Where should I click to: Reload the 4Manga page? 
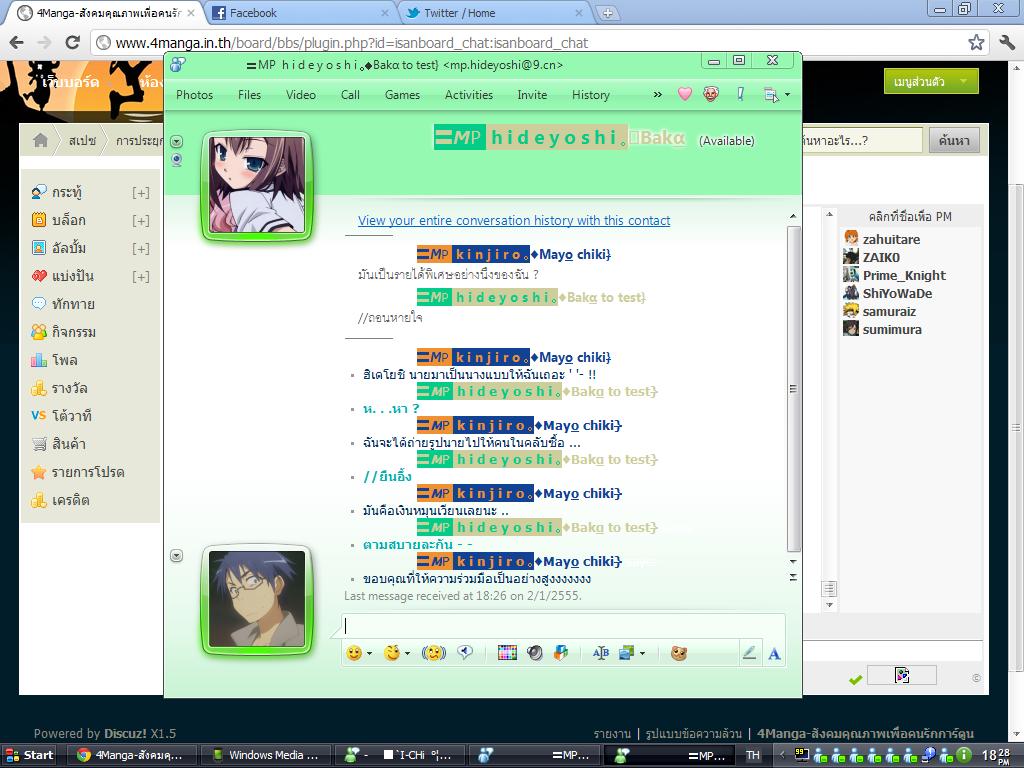[72, 42]
